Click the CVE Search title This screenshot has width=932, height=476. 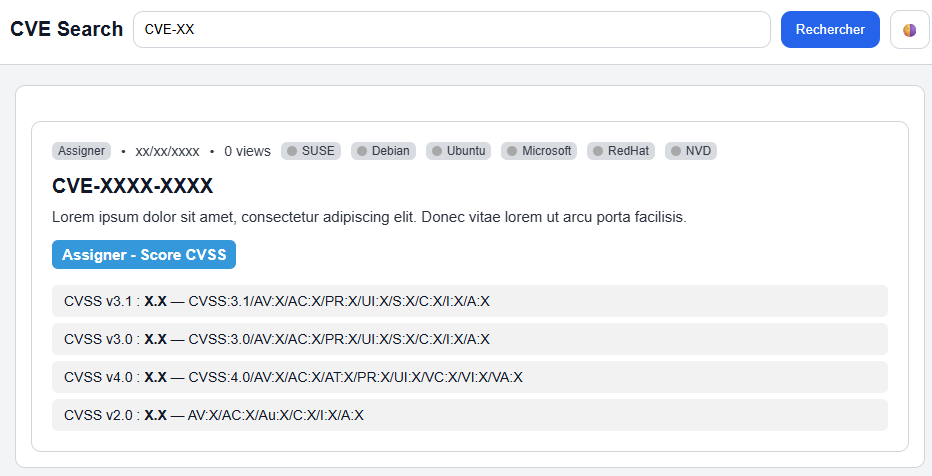67,29
